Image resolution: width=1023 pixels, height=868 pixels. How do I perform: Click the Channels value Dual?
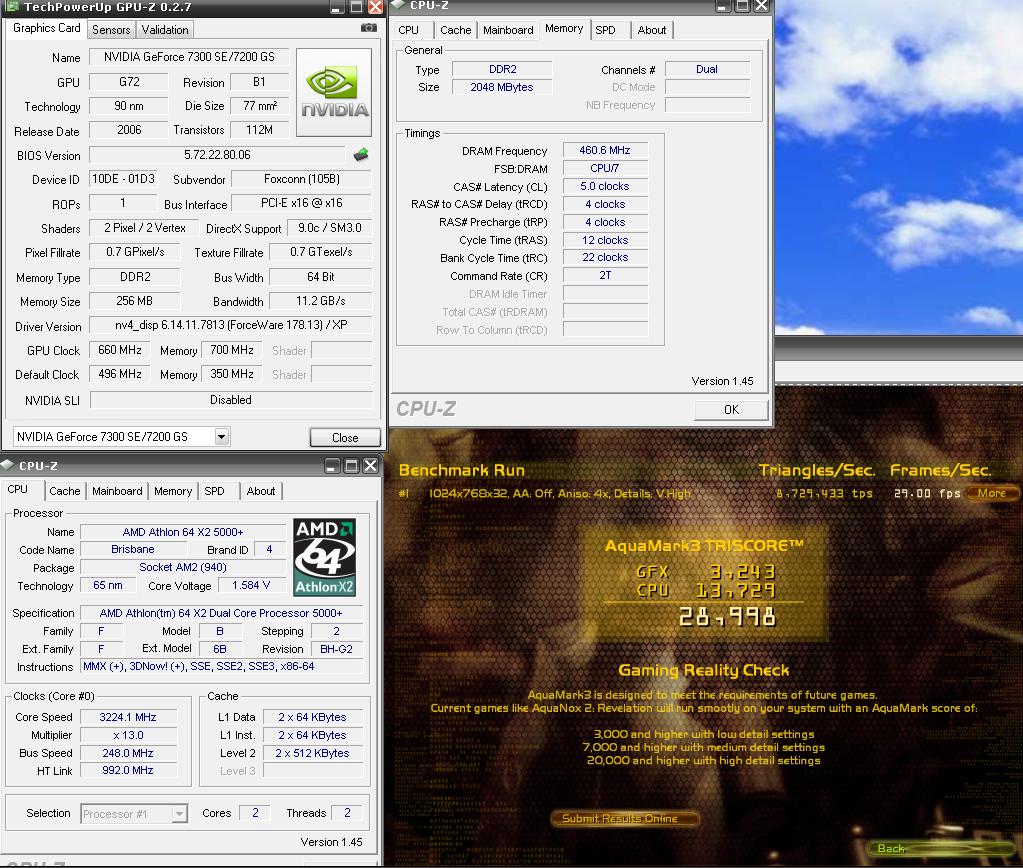tap(707, 69)
